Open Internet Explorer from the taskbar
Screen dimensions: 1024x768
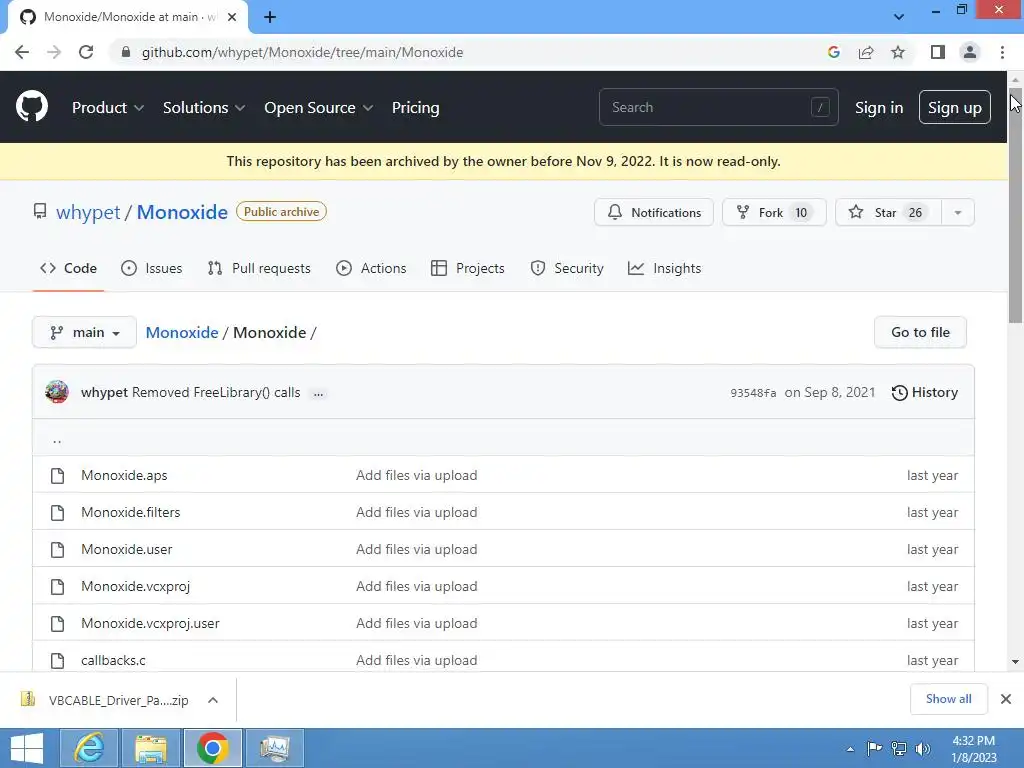(x=89, y=748)
